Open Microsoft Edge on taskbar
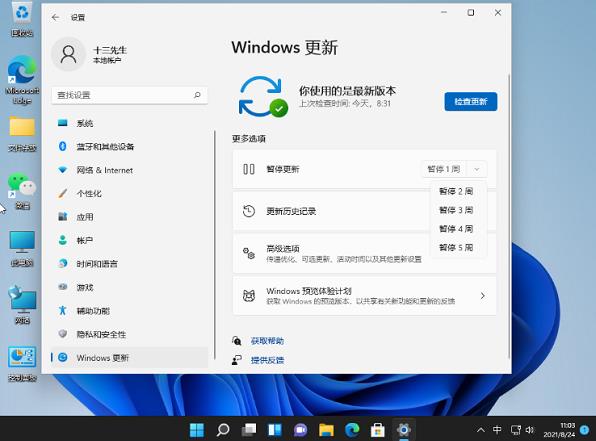Viewport: 596px width, 441px height. tap(352, 430)
